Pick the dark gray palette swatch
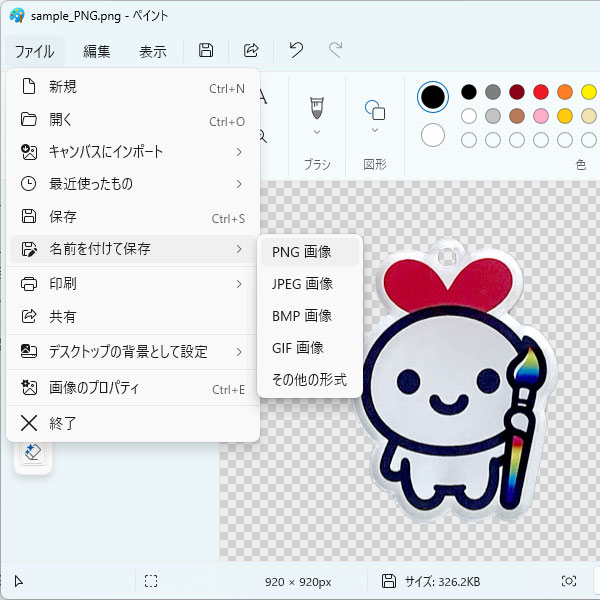 click(493, 92)
